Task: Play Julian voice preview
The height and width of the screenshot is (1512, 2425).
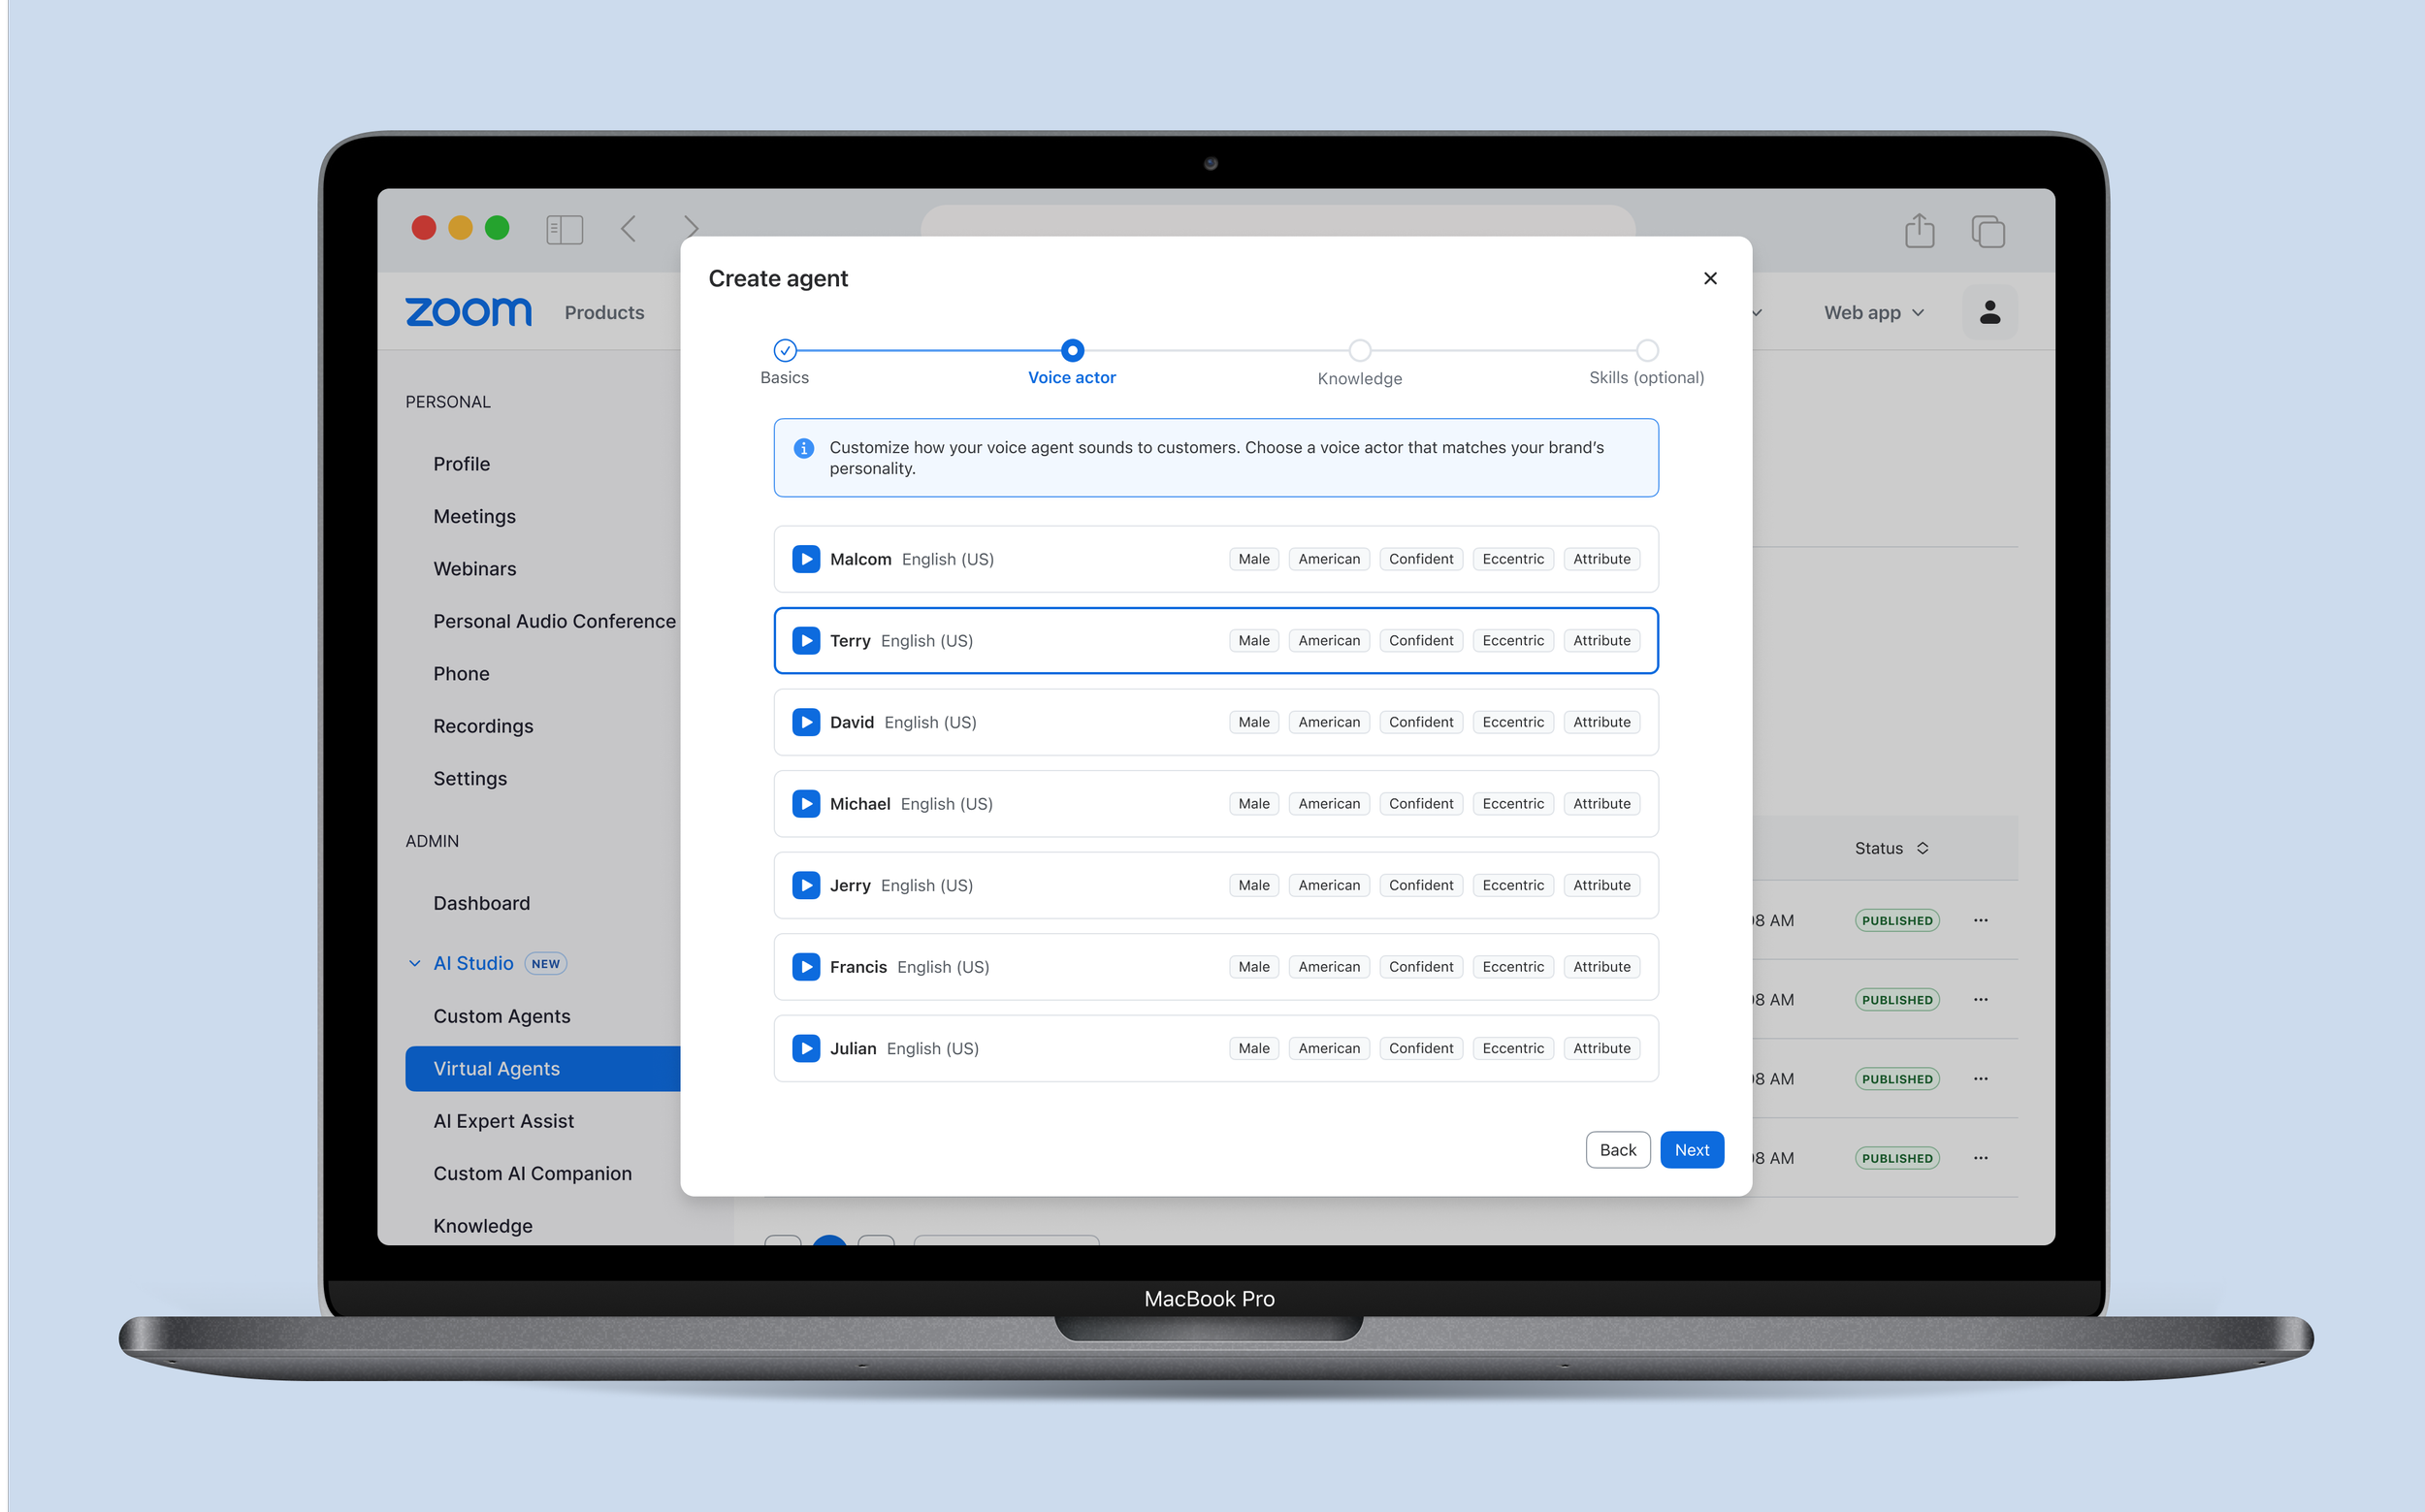Action: [x=806, y=1048]
